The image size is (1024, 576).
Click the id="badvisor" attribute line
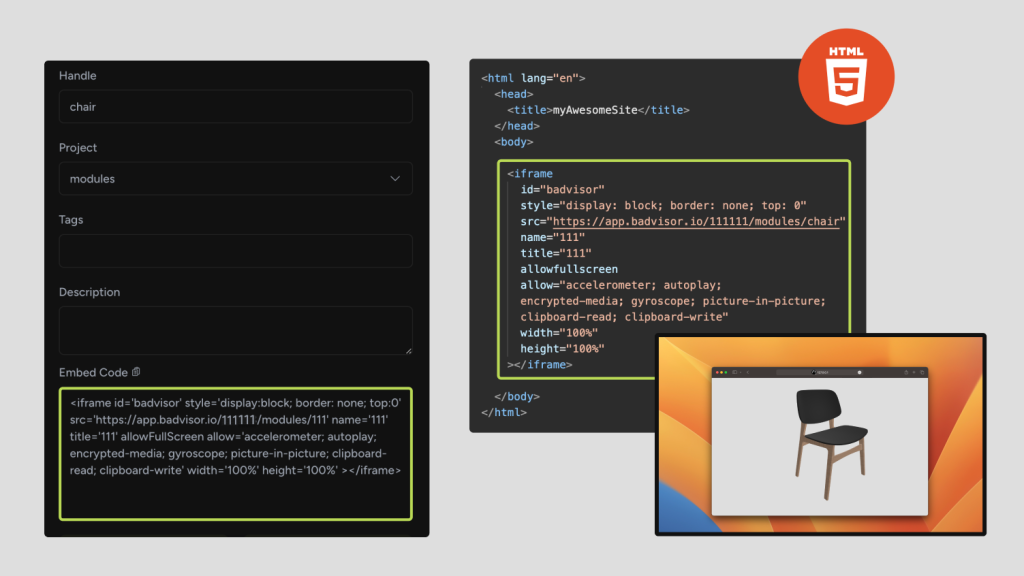tap(562, 189)
